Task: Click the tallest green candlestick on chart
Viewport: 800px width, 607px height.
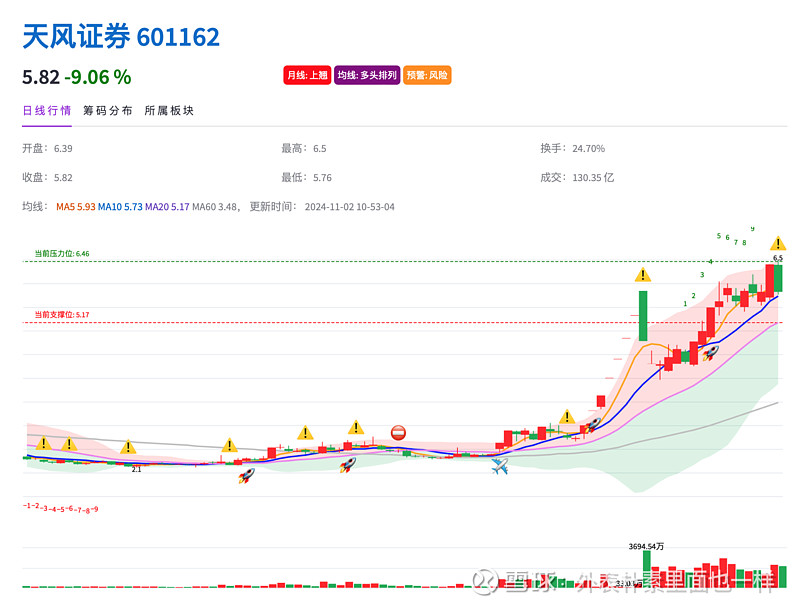Action: [x=643, y=316]
